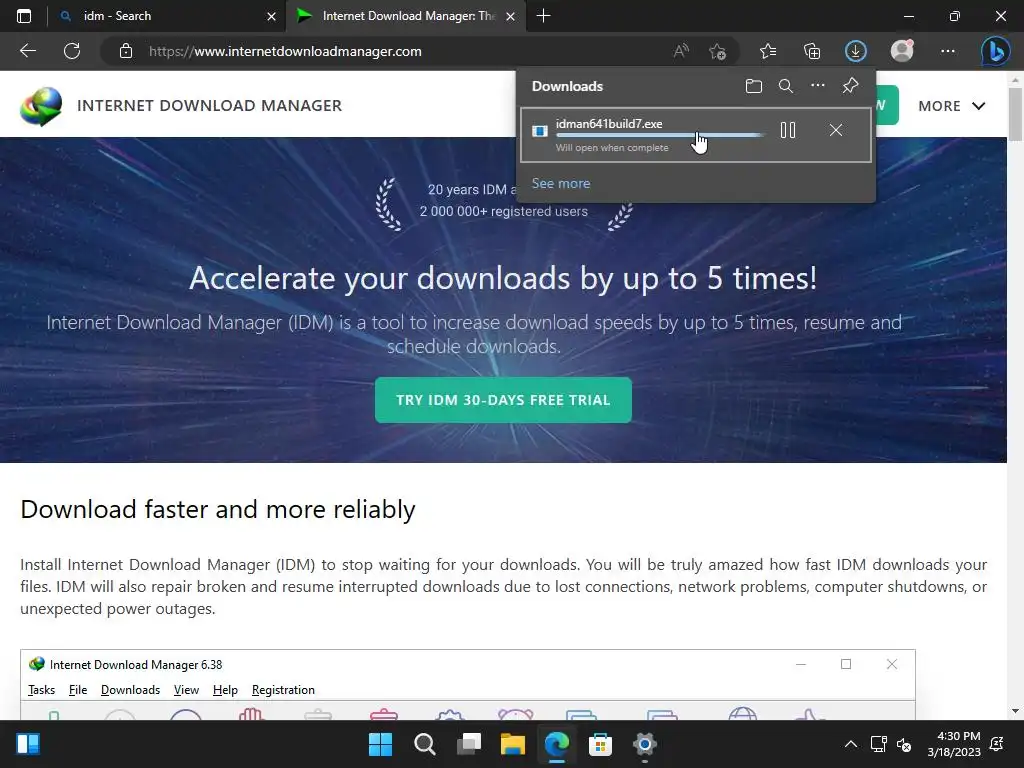Open more options in Downloads panel

[x=818, y=86]
